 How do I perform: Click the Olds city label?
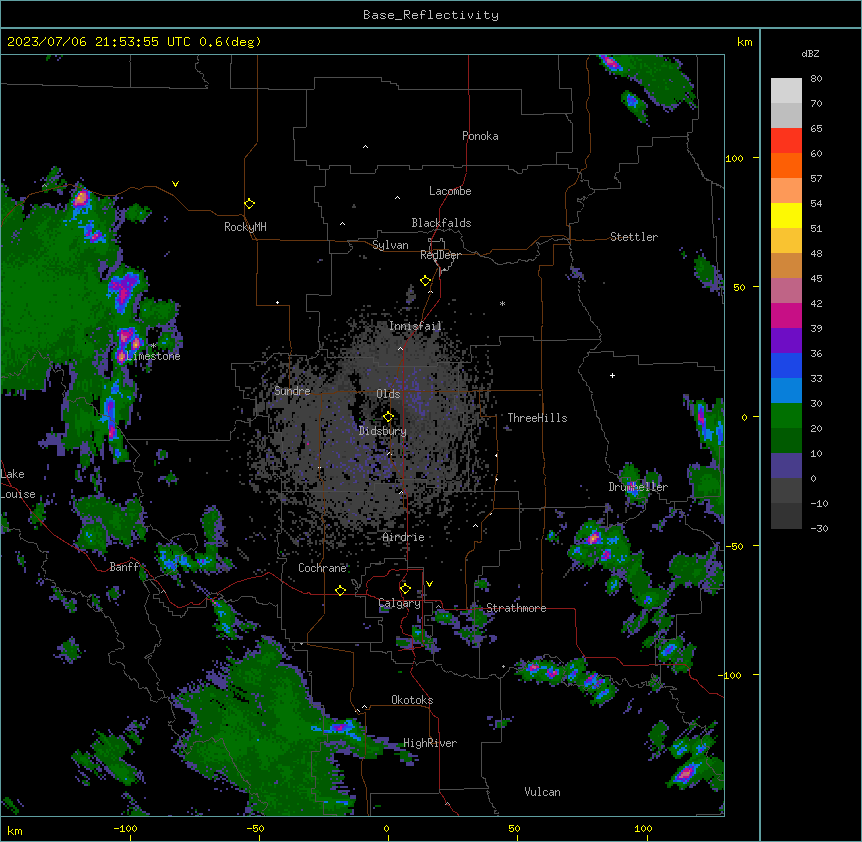388,394
